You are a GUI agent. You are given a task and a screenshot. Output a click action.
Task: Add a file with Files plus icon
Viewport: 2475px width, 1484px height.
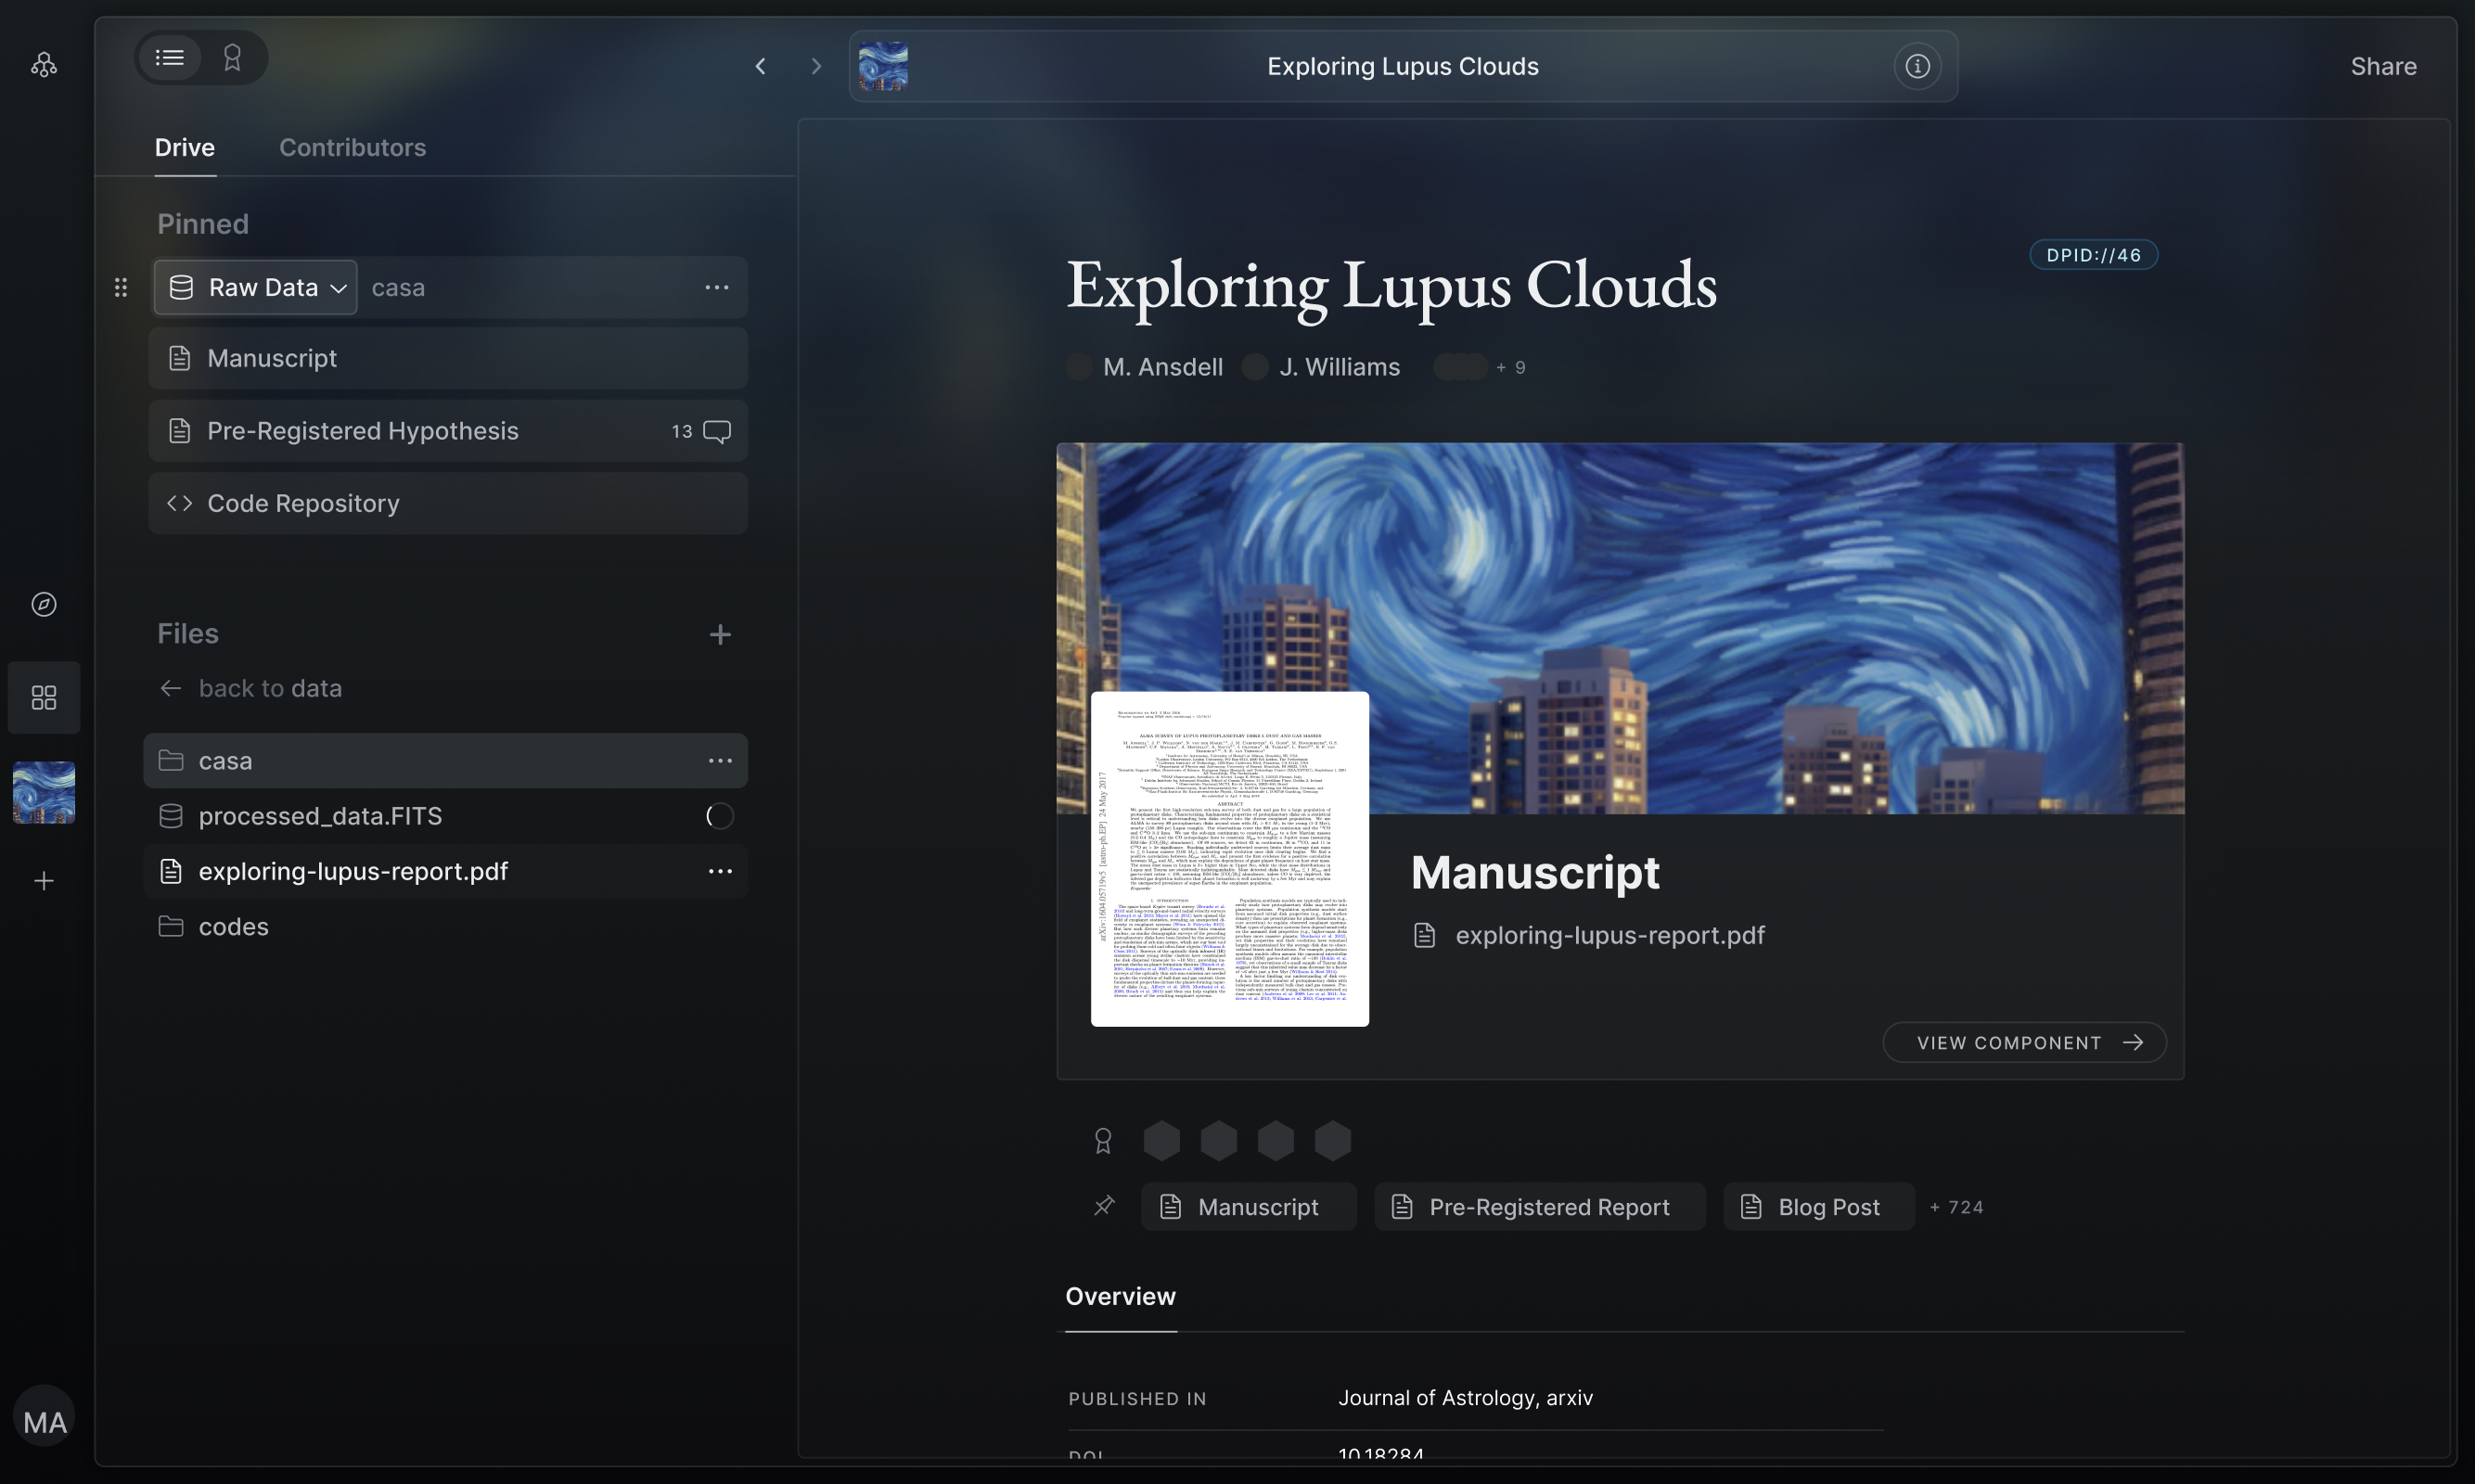[720, 634]
